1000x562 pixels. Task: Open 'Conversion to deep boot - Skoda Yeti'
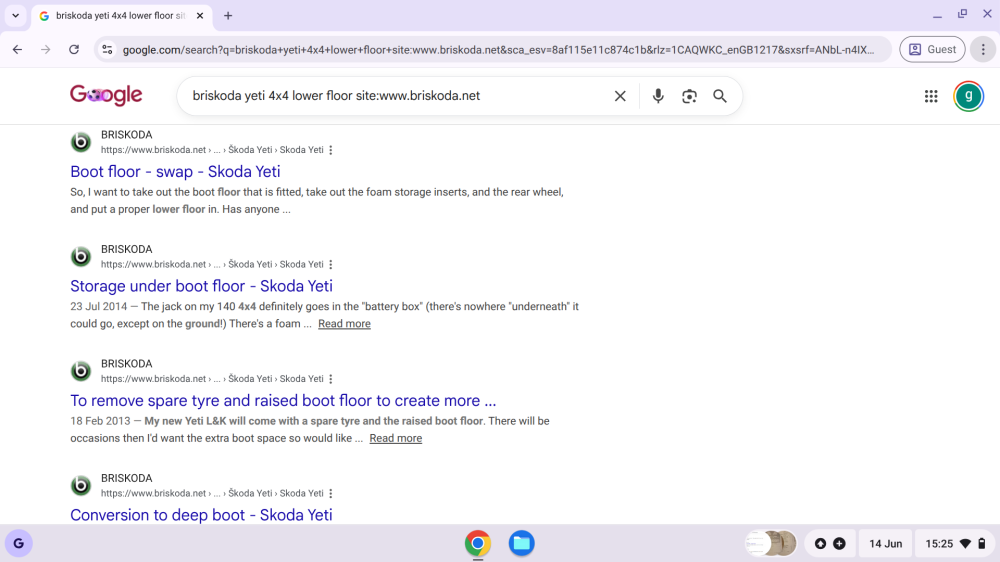click(202, 515)
